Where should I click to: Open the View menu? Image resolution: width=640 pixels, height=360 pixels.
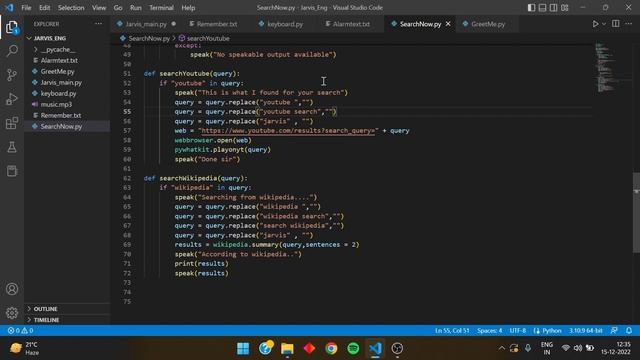click(x=99, y=8)
